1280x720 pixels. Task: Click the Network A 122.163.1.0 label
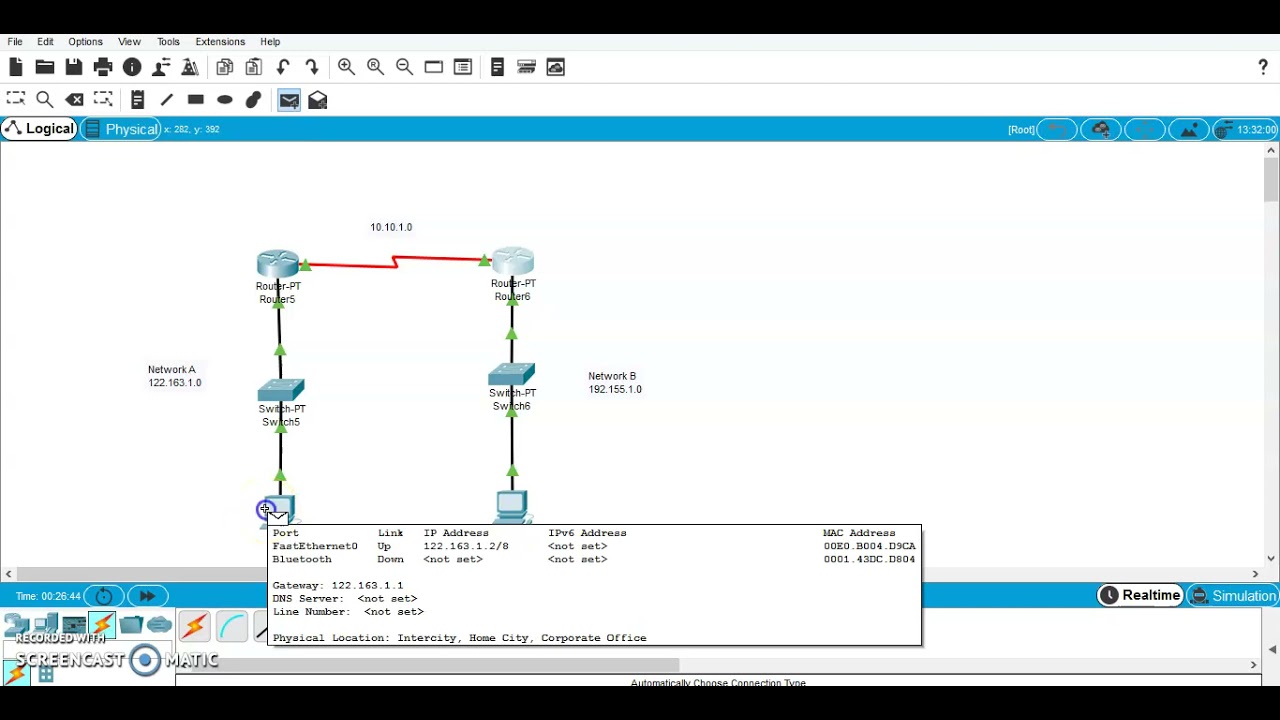(174, 376)
